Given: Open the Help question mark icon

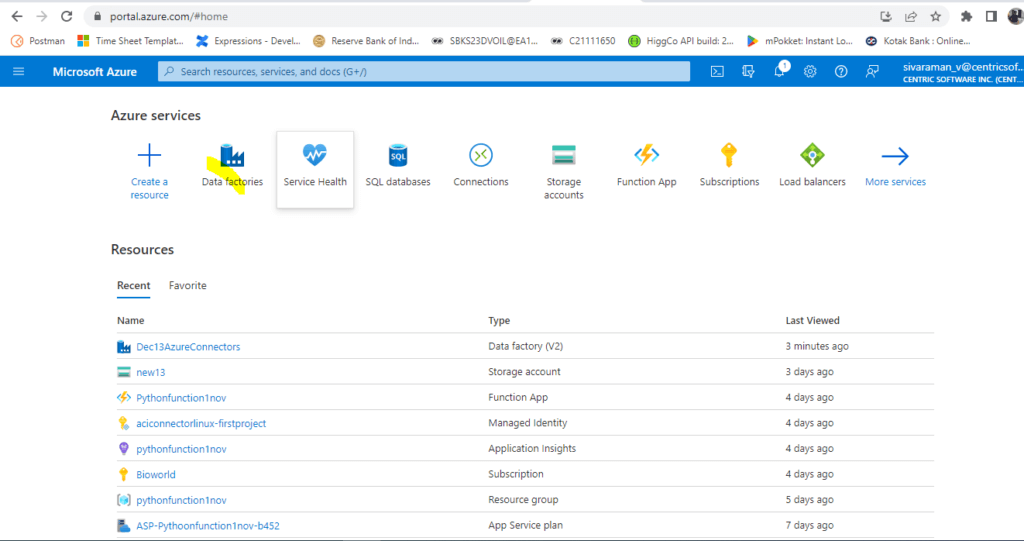Looking at the screenshot, I should point(841,71).
